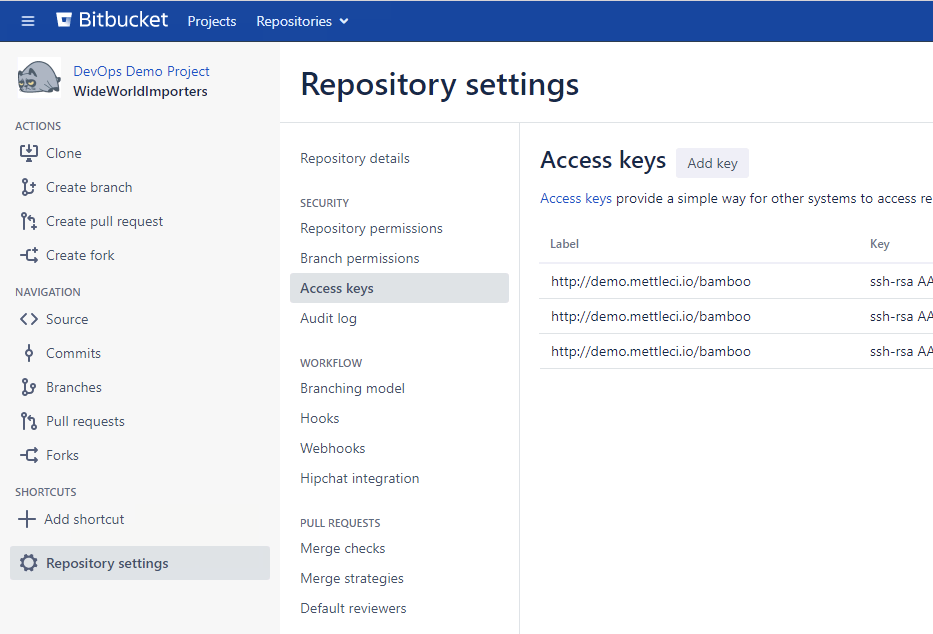The width and height of the screenshot is (933, 634).
Task: Open the DevOps Demo Project link
Action: pyautogui.click(x=141, y=71)
